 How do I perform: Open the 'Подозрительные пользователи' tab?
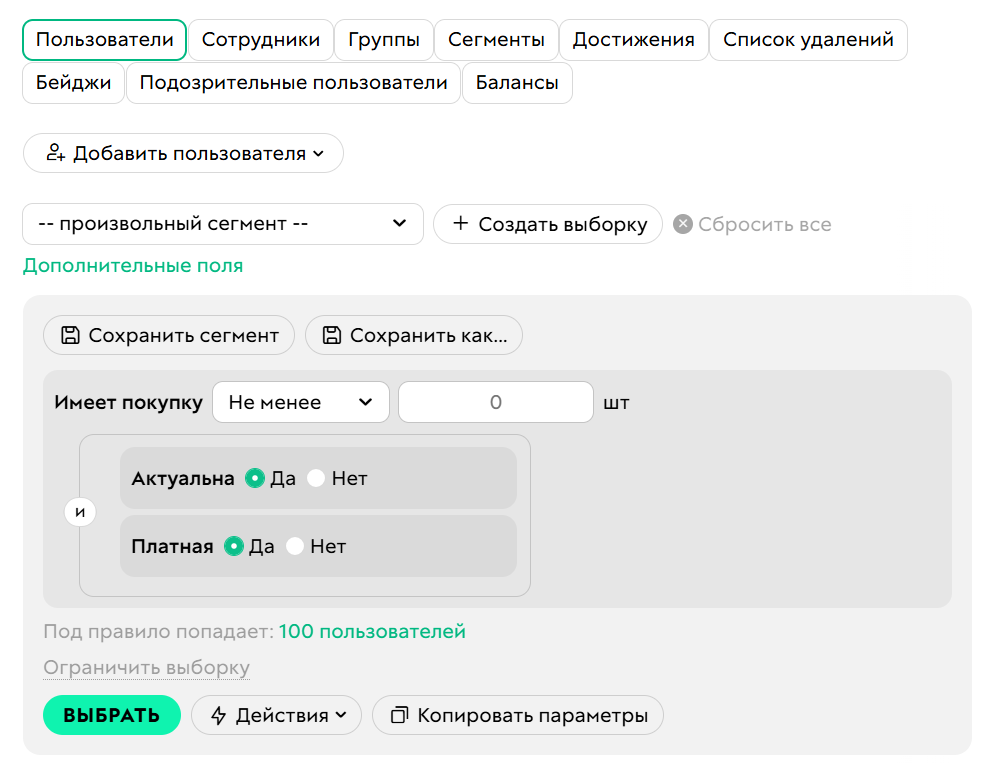pos(293,83)
